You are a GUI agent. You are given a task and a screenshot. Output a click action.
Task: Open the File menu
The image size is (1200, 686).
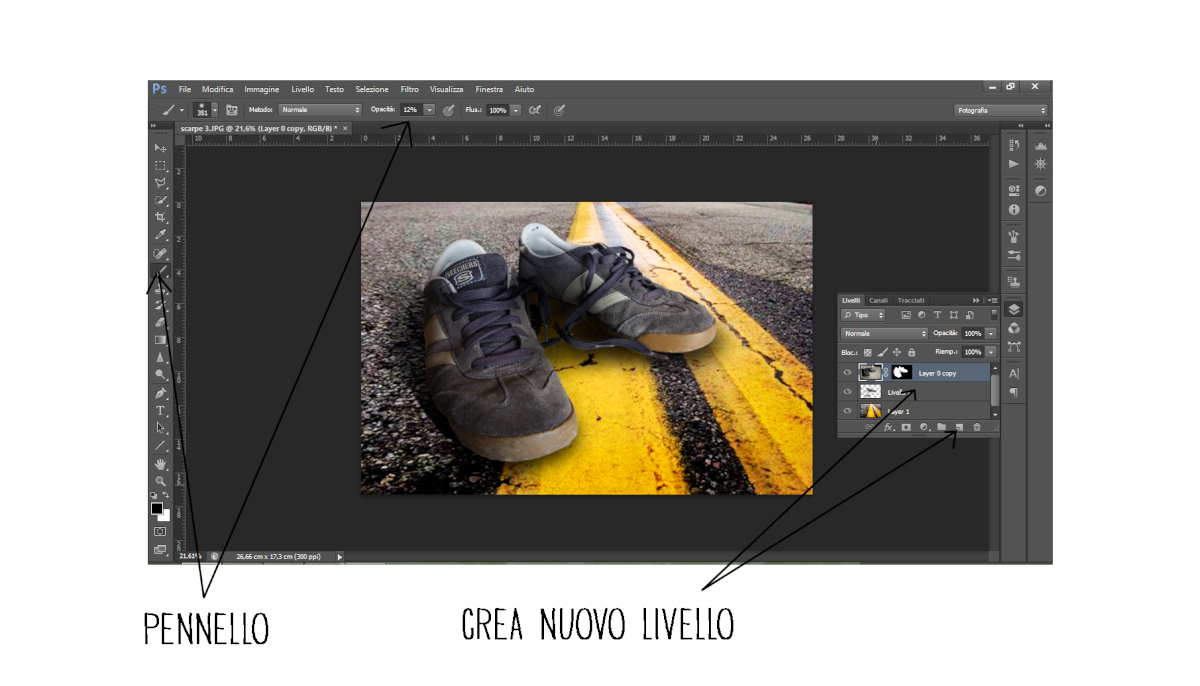pos(185,89)
